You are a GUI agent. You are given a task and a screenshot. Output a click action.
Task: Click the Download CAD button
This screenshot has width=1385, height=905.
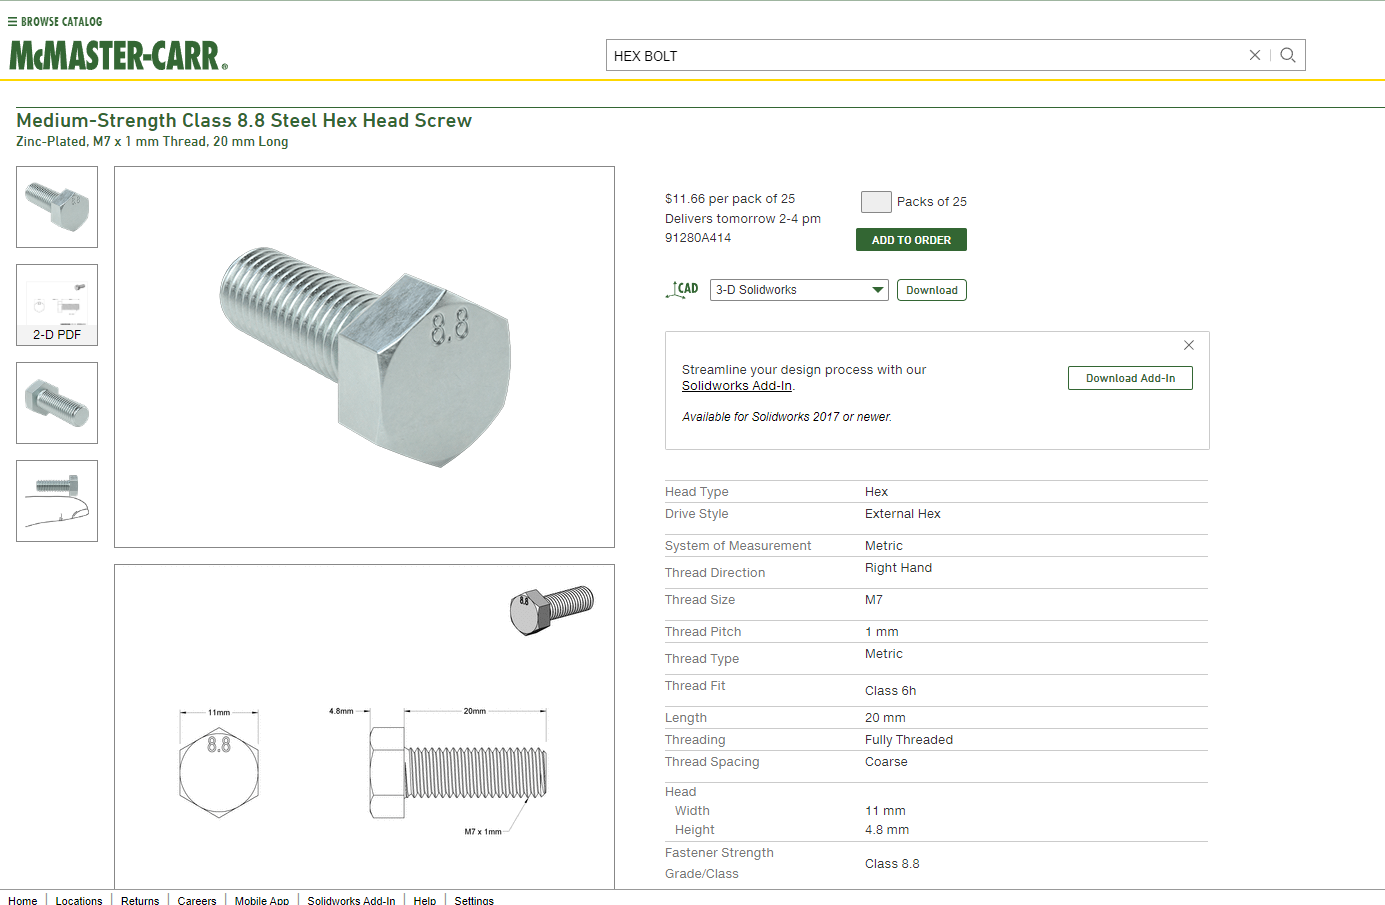coord(931,290)
